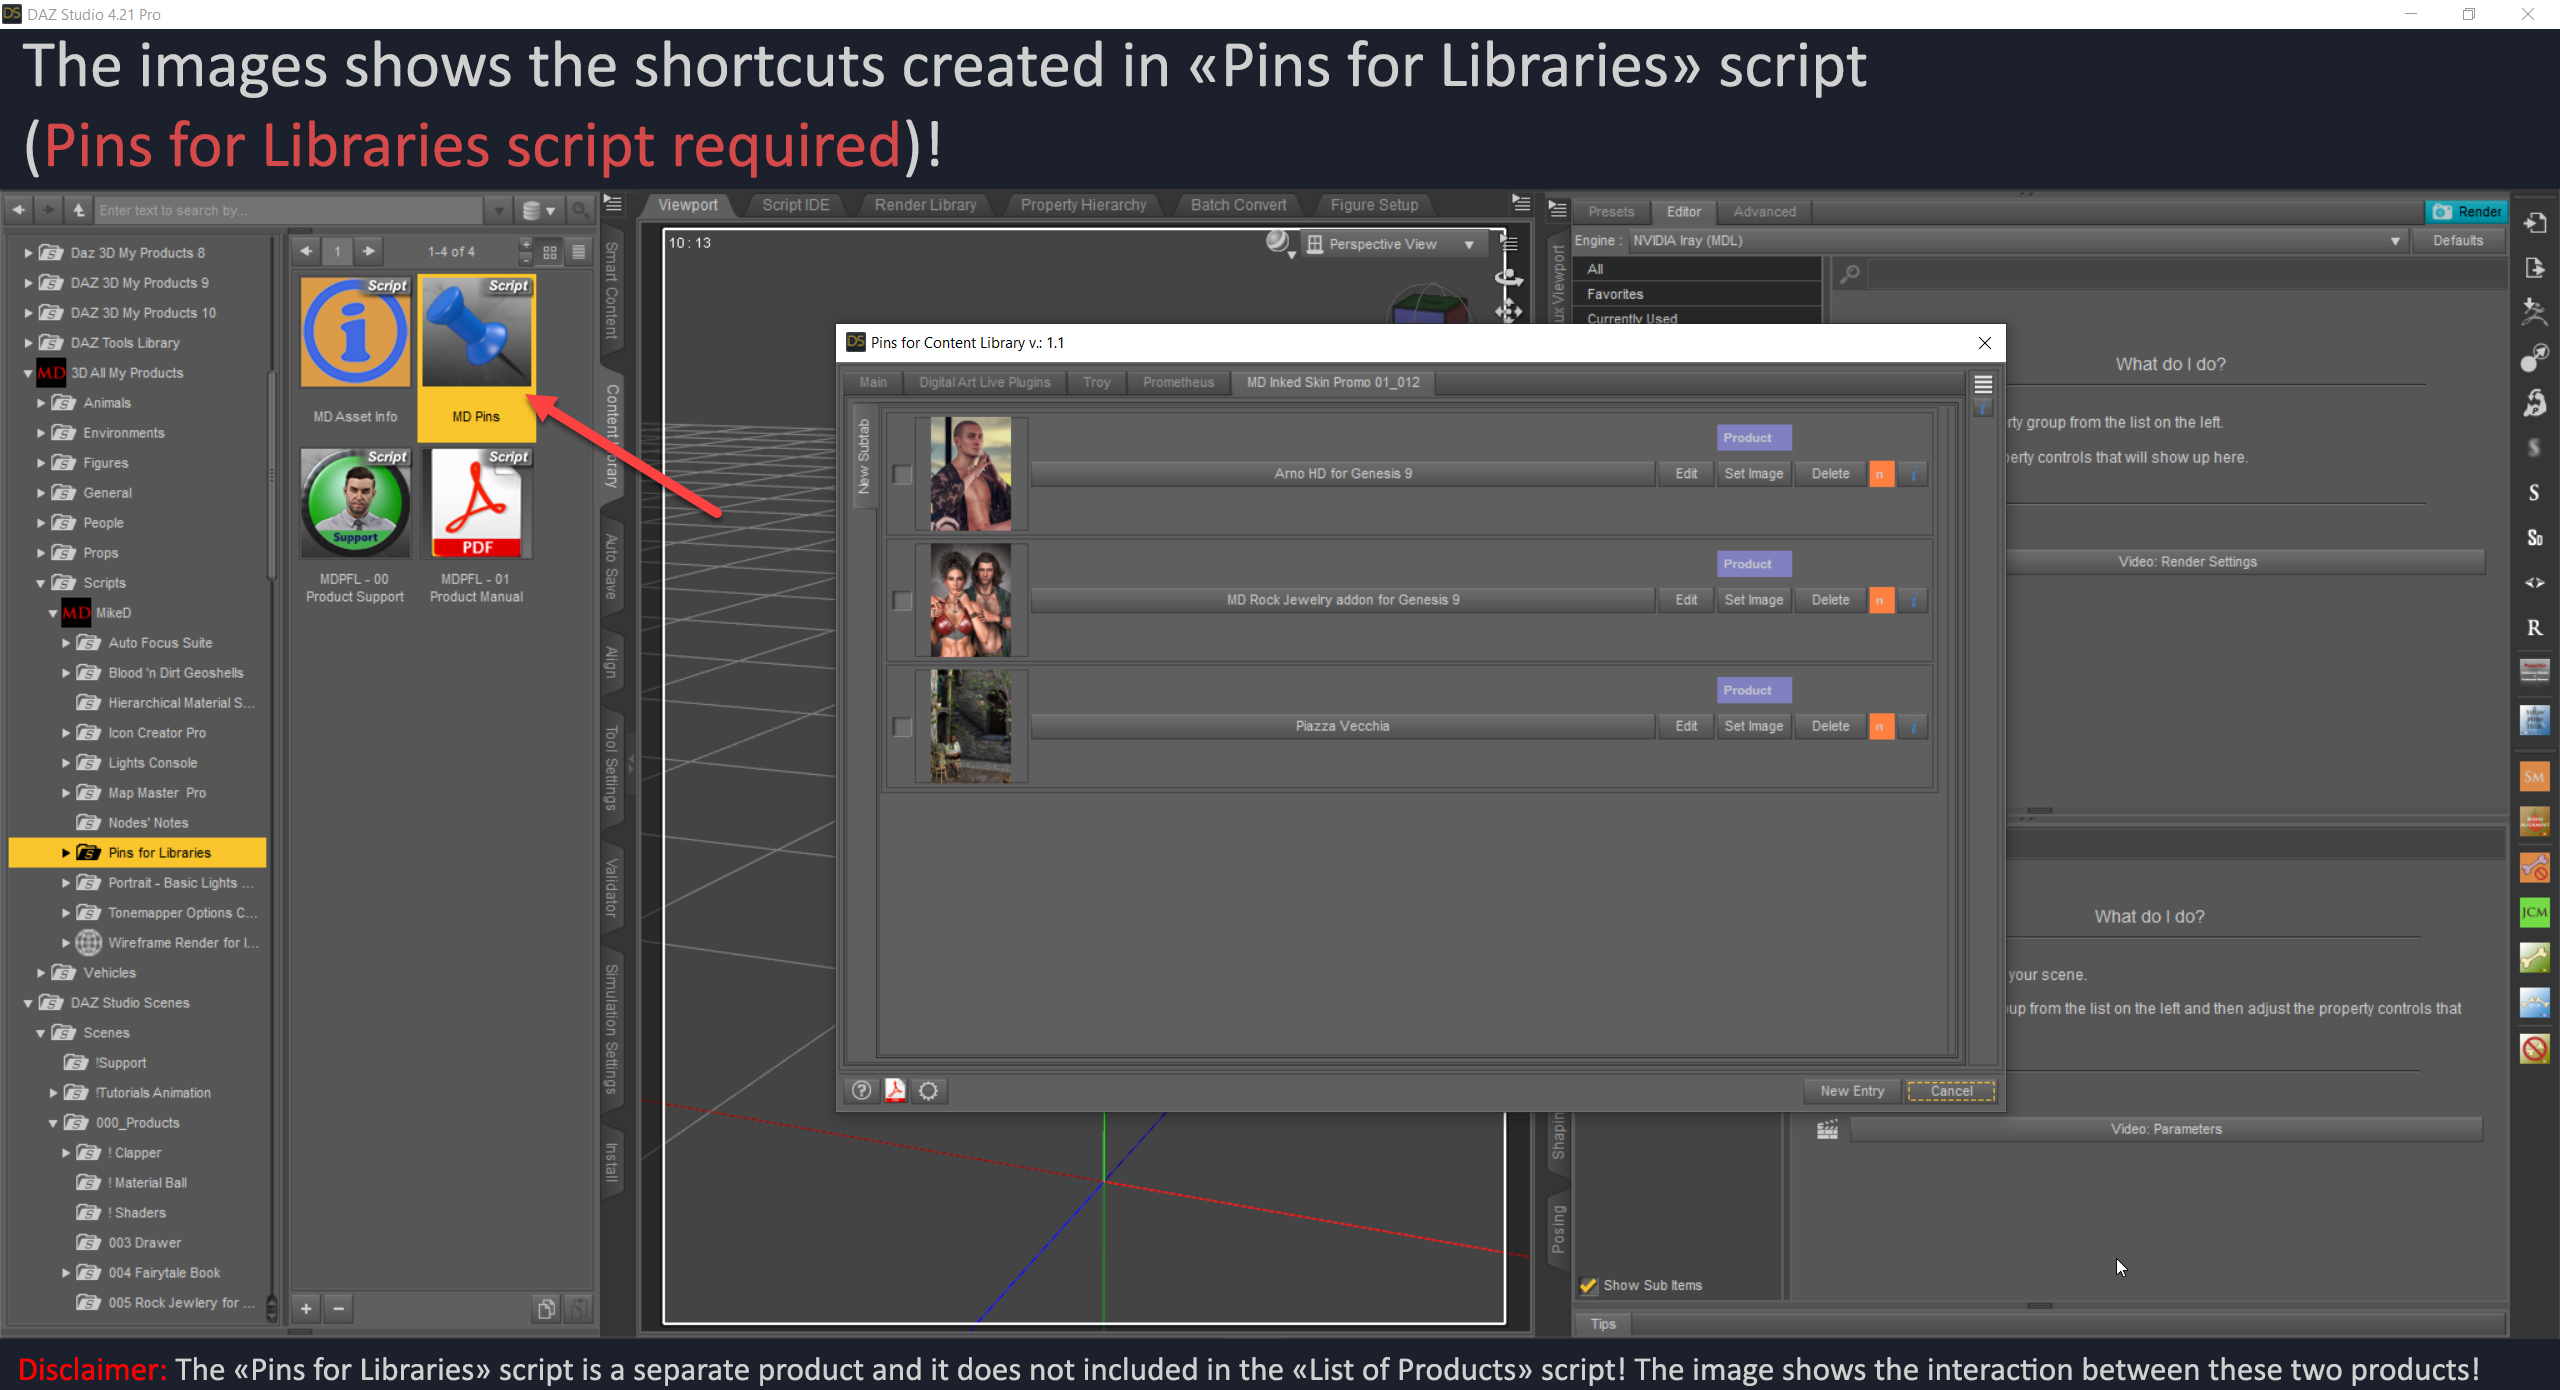Check the Piazza Vecchia row checkbox
This screenshot has width=2560, height=1390.
click(x=902, y=727)
